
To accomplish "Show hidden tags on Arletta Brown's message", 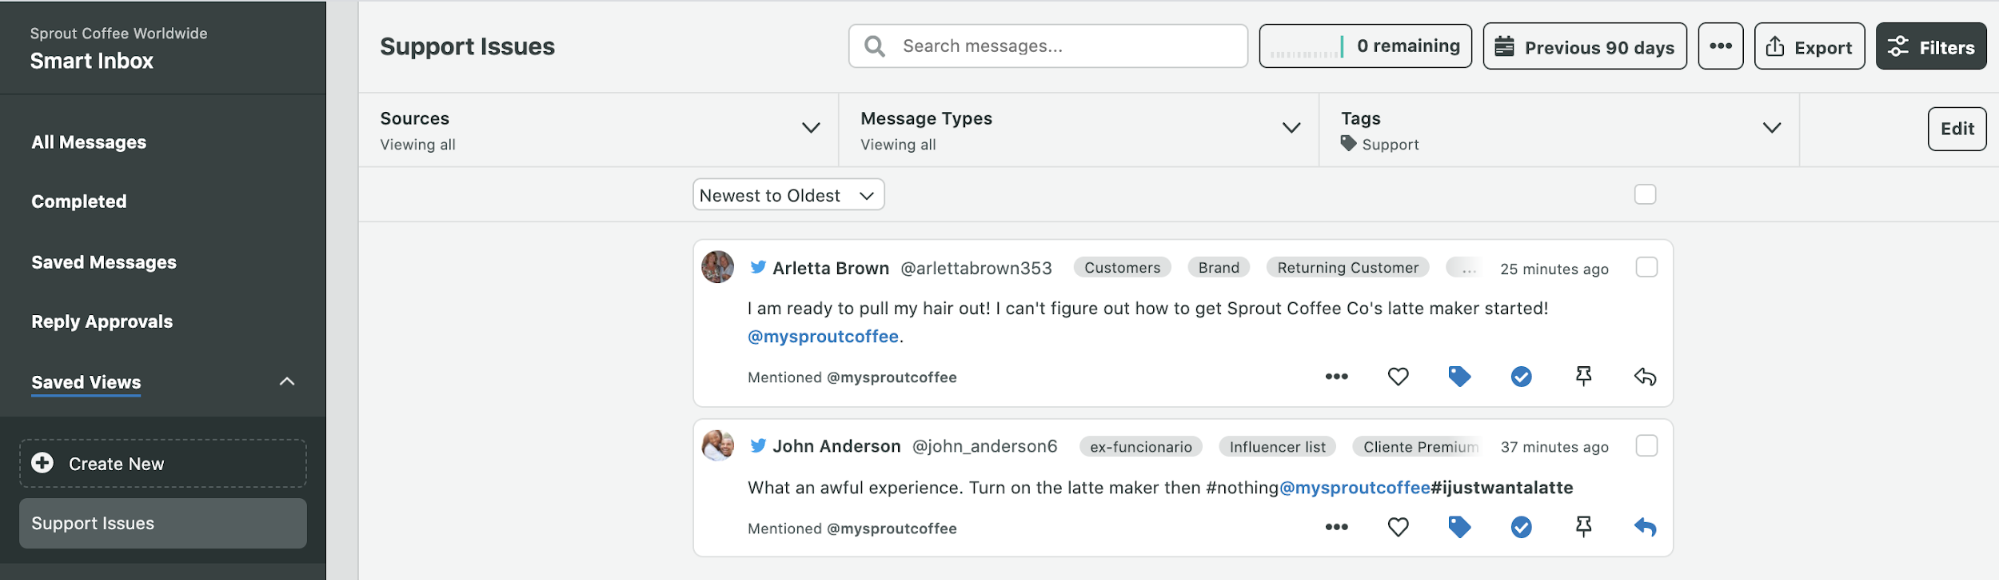I will click(1464, 268).
